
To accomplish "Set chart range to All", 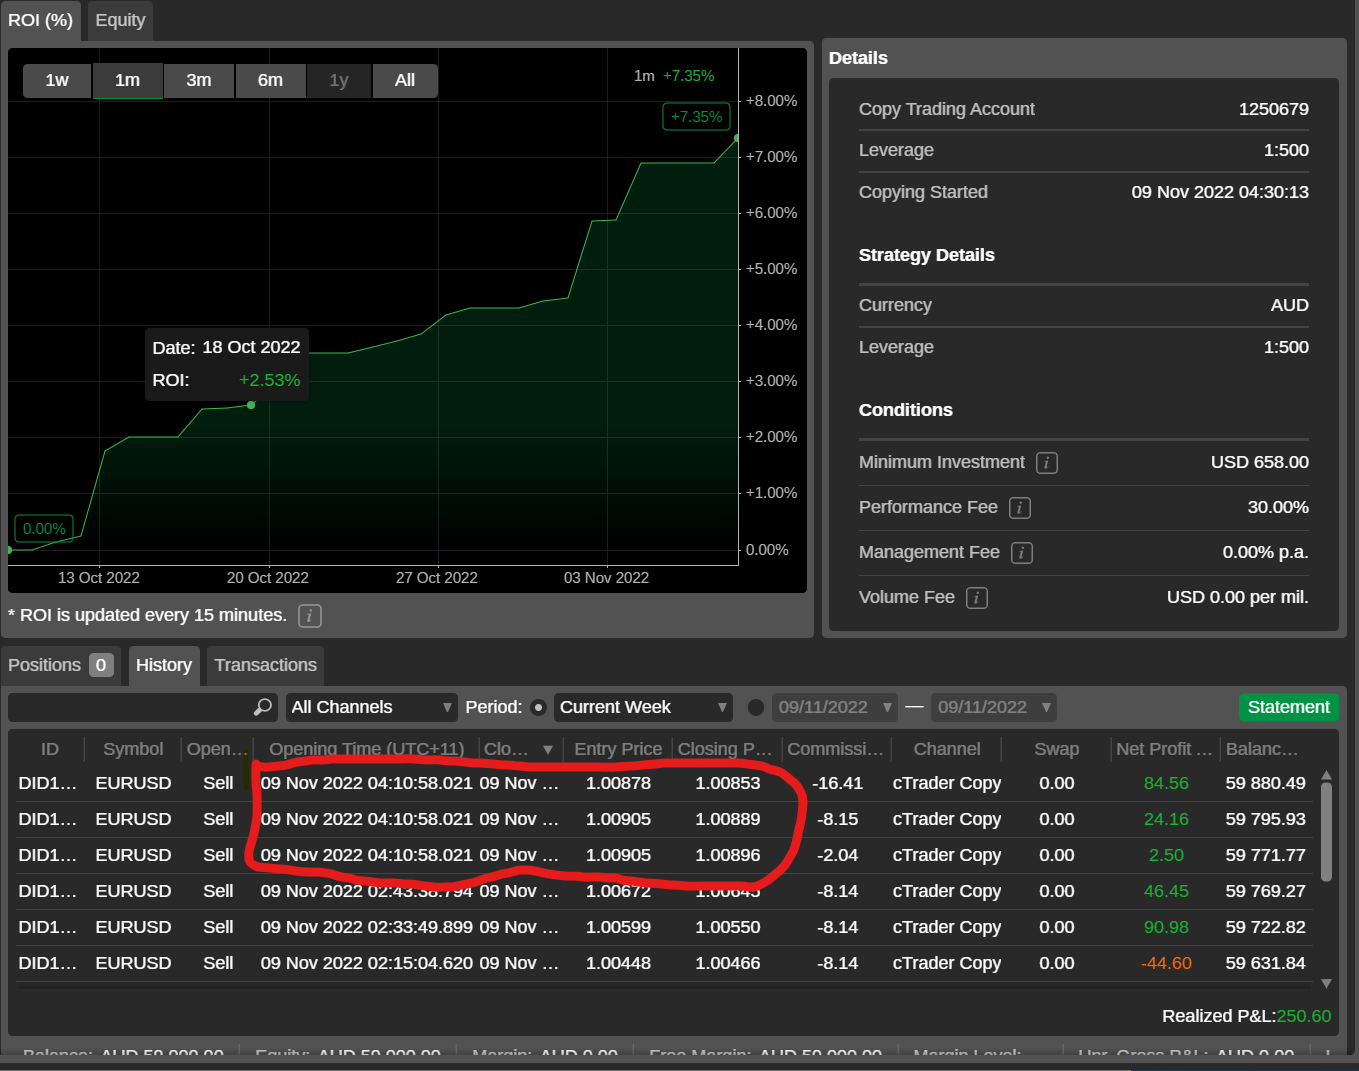I will tap(405, 81).
